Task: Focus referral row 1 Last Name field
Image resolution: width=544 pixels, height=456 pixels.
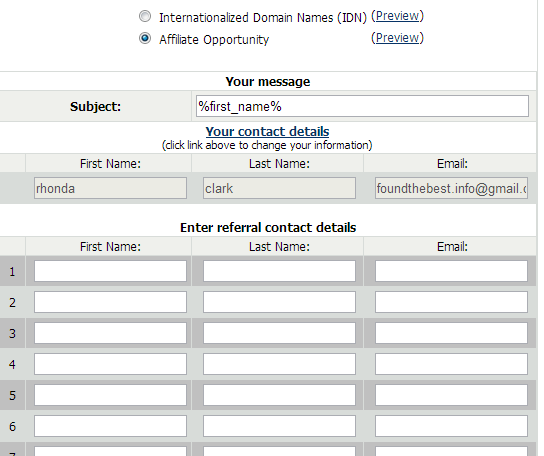Action: pos(279,271)
